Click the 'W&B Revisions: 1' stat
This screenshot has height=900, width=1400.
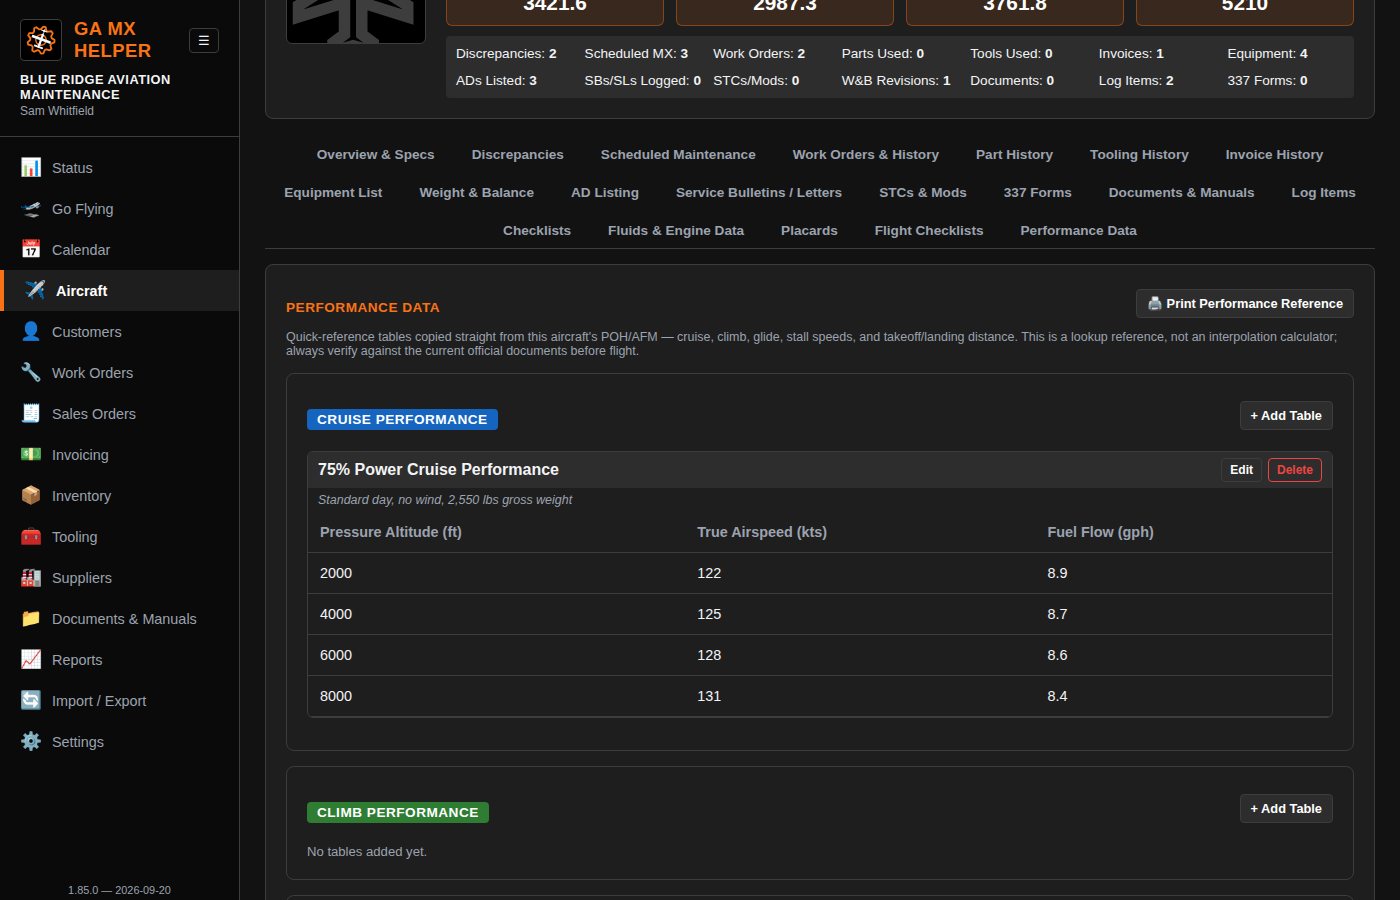896,80
